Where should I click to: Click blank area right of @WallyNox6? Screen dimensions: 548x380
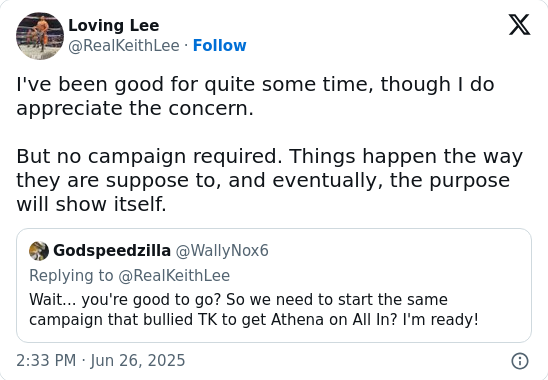398,251
